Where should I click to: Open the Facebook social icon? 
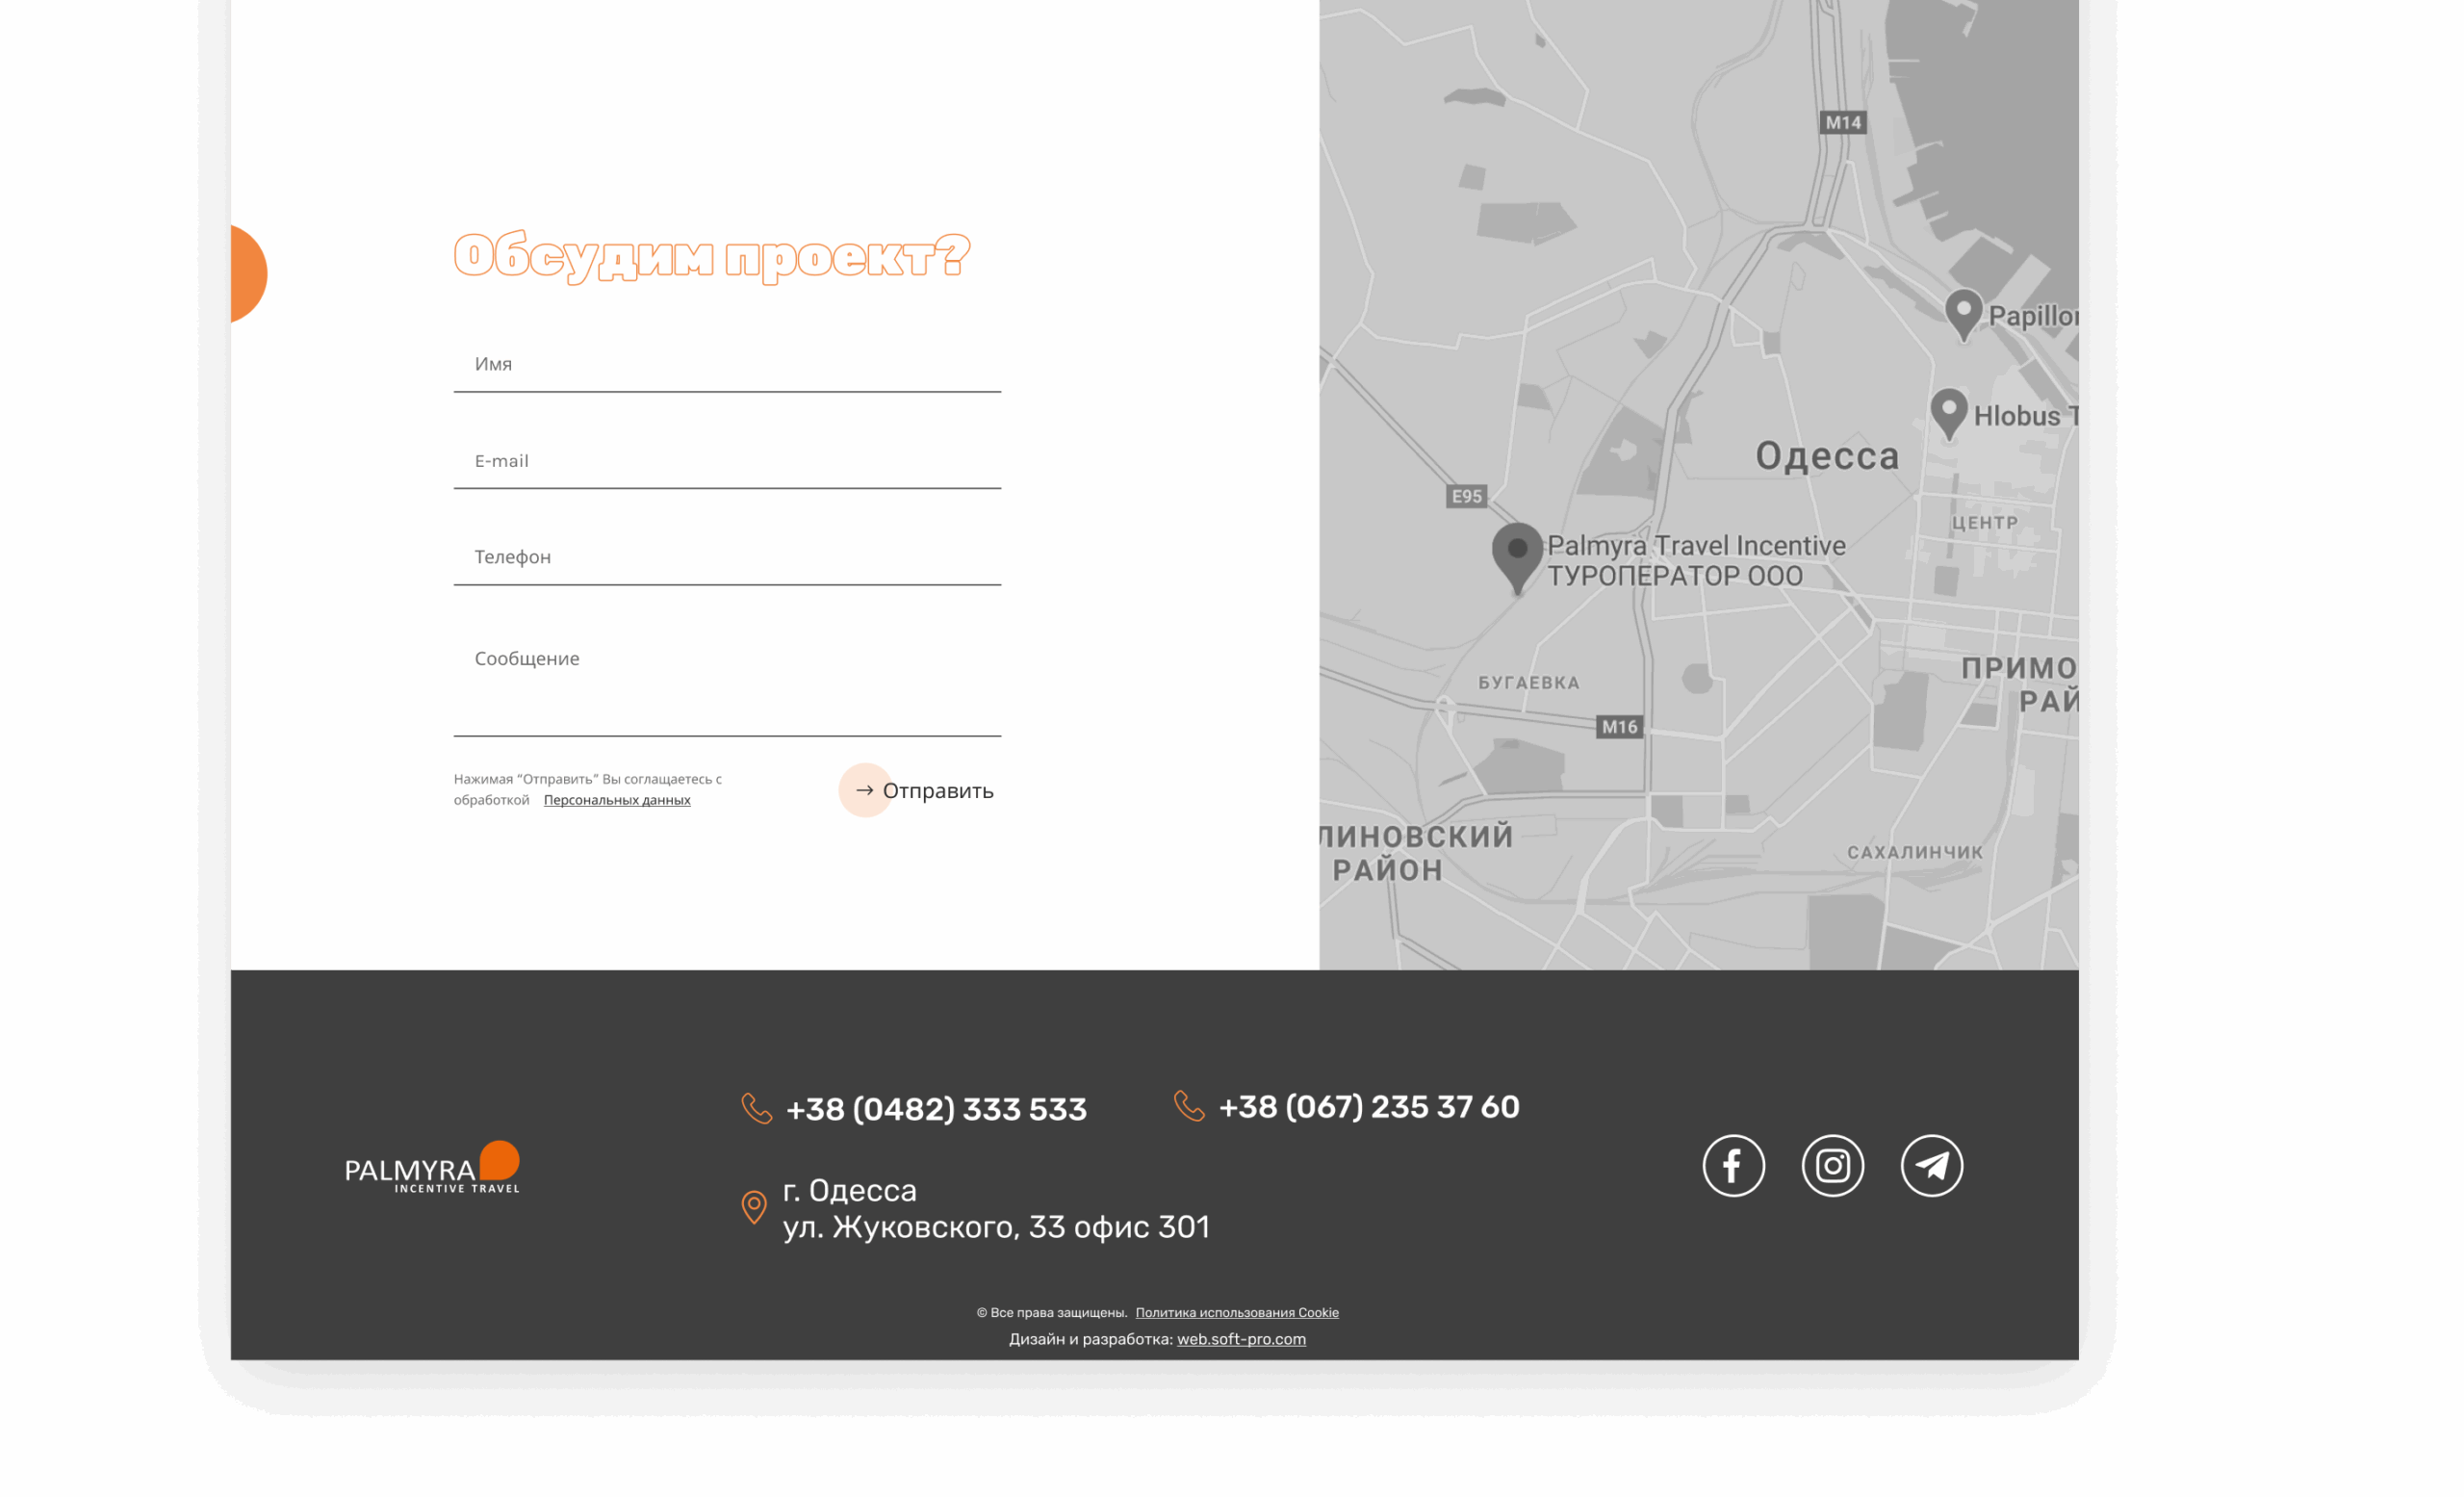point(1733,1165)
